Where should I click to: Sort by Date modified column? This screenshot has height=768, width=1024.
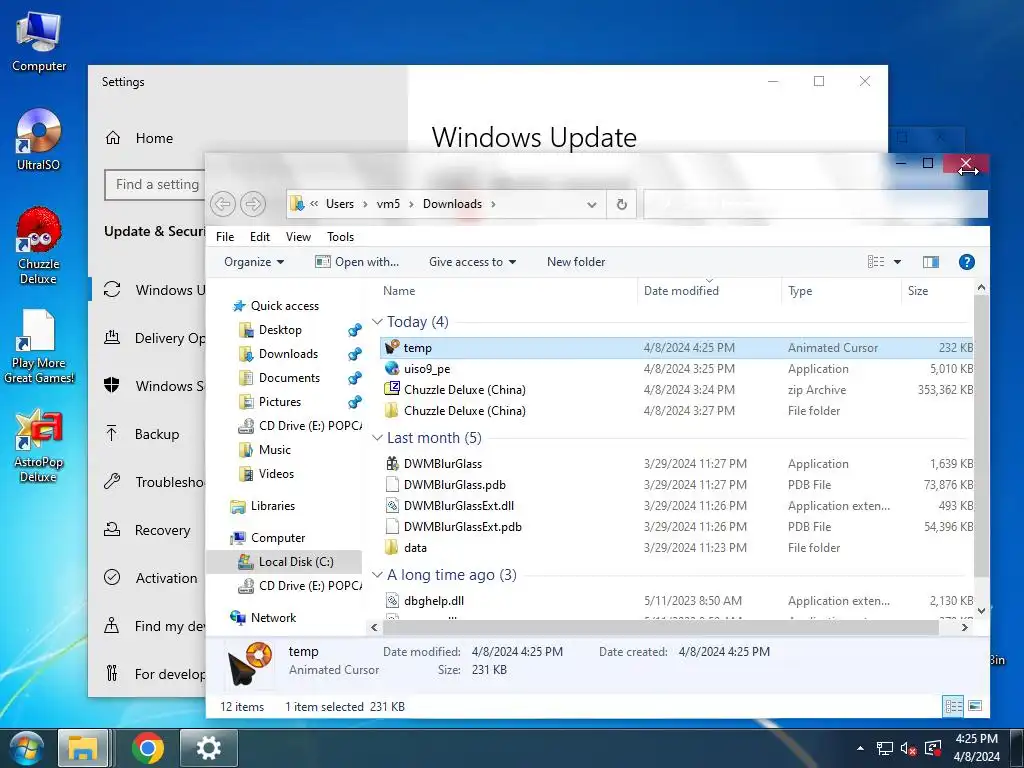[x=709, y=291]
